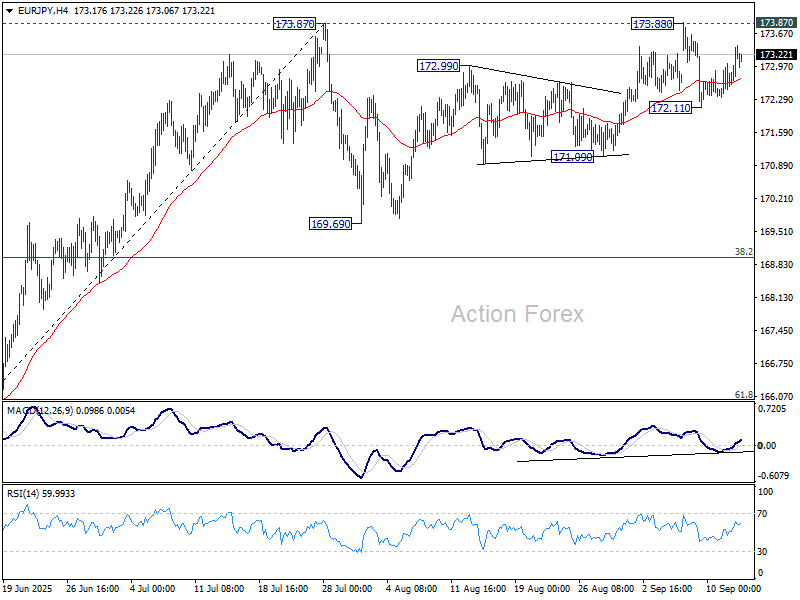Click the 19 Jun 2025 date label
Screen dimensions: 800x600
[27, 590]
